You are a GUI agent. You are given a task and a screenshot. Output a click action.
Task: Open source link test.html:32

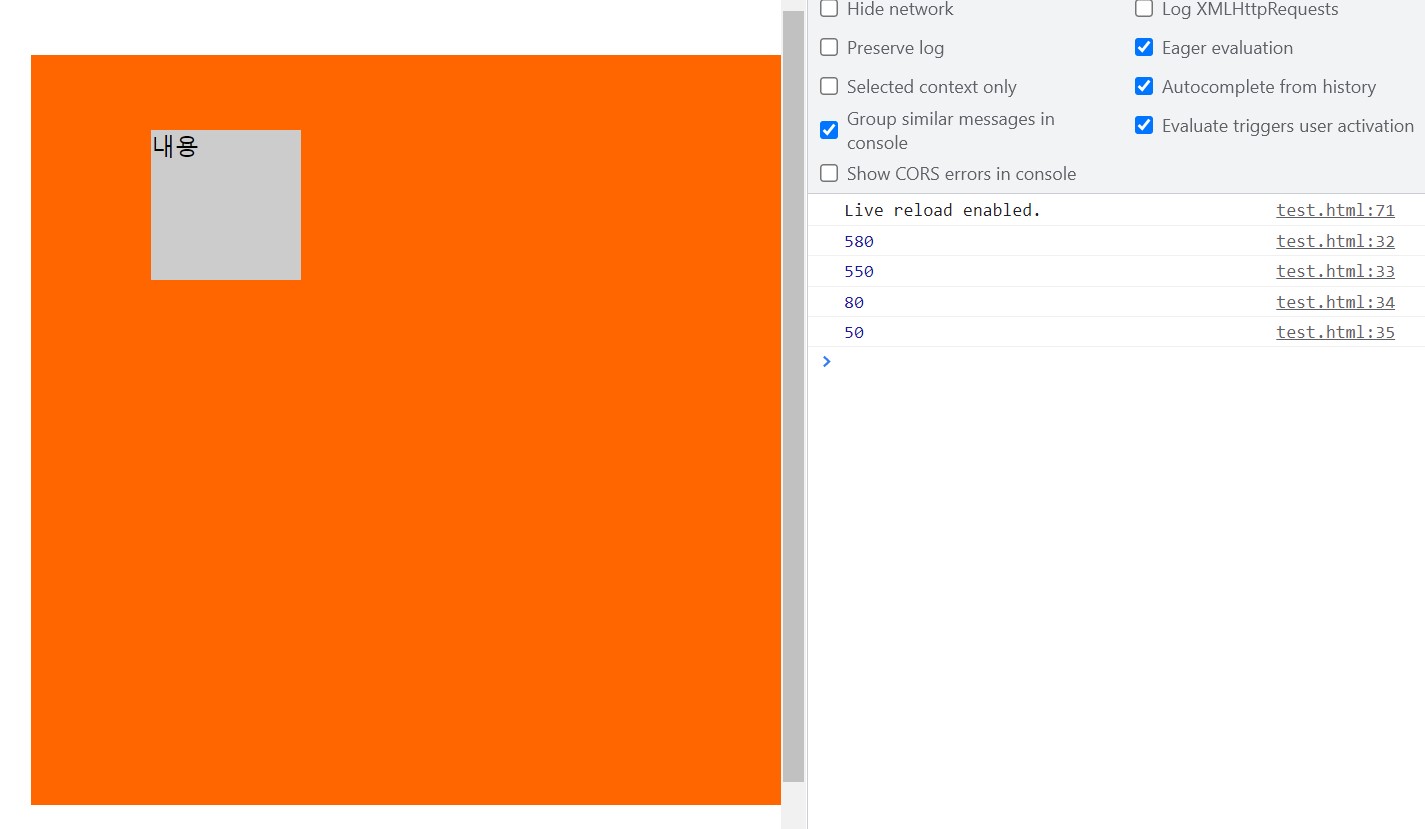1335,241
